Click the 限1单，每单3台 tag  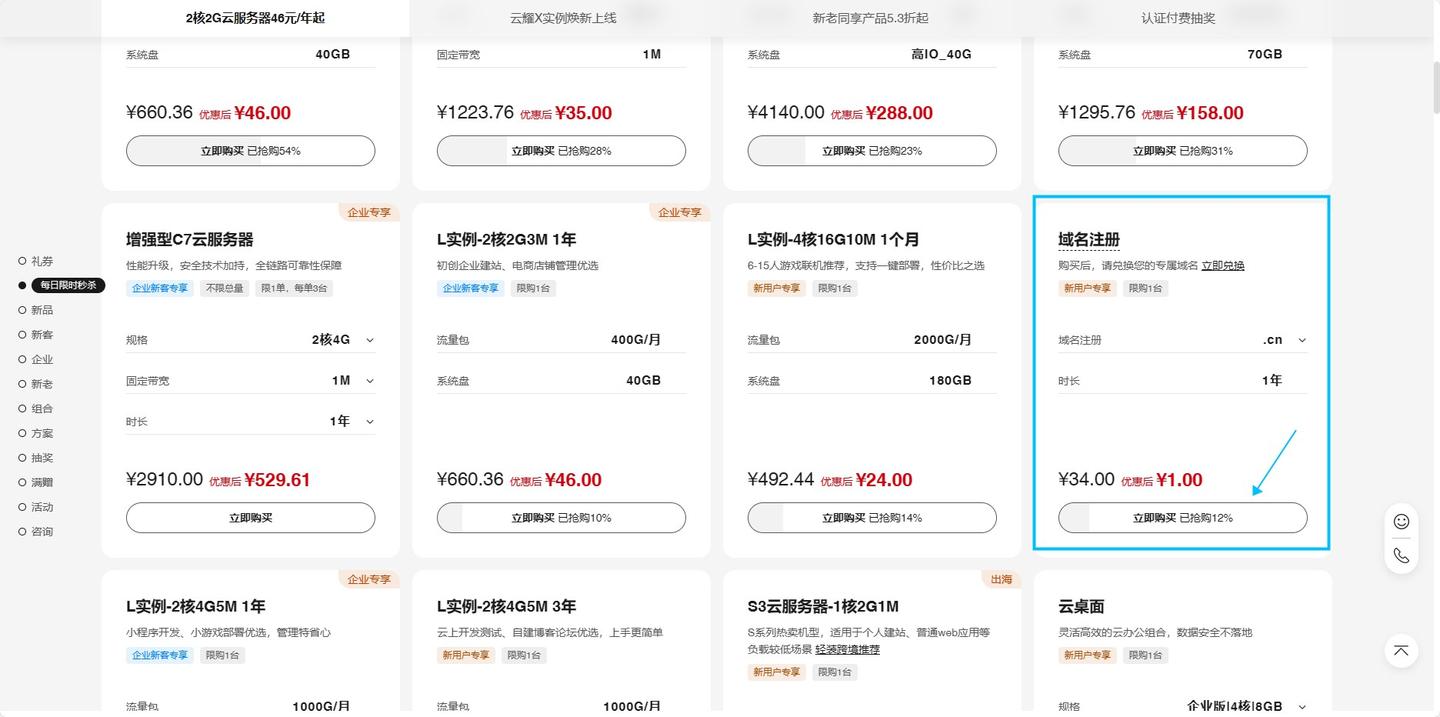294,288
